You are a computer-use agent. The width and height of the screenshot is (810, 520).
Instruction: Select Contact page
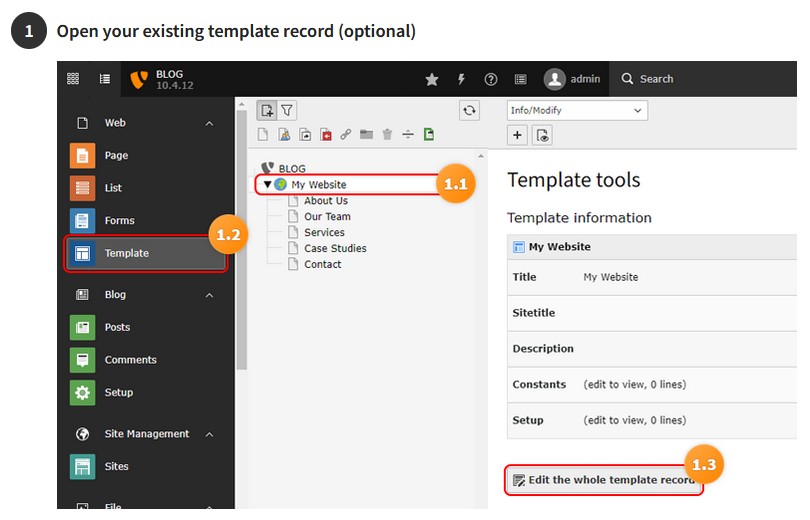(x=322, y=264)
